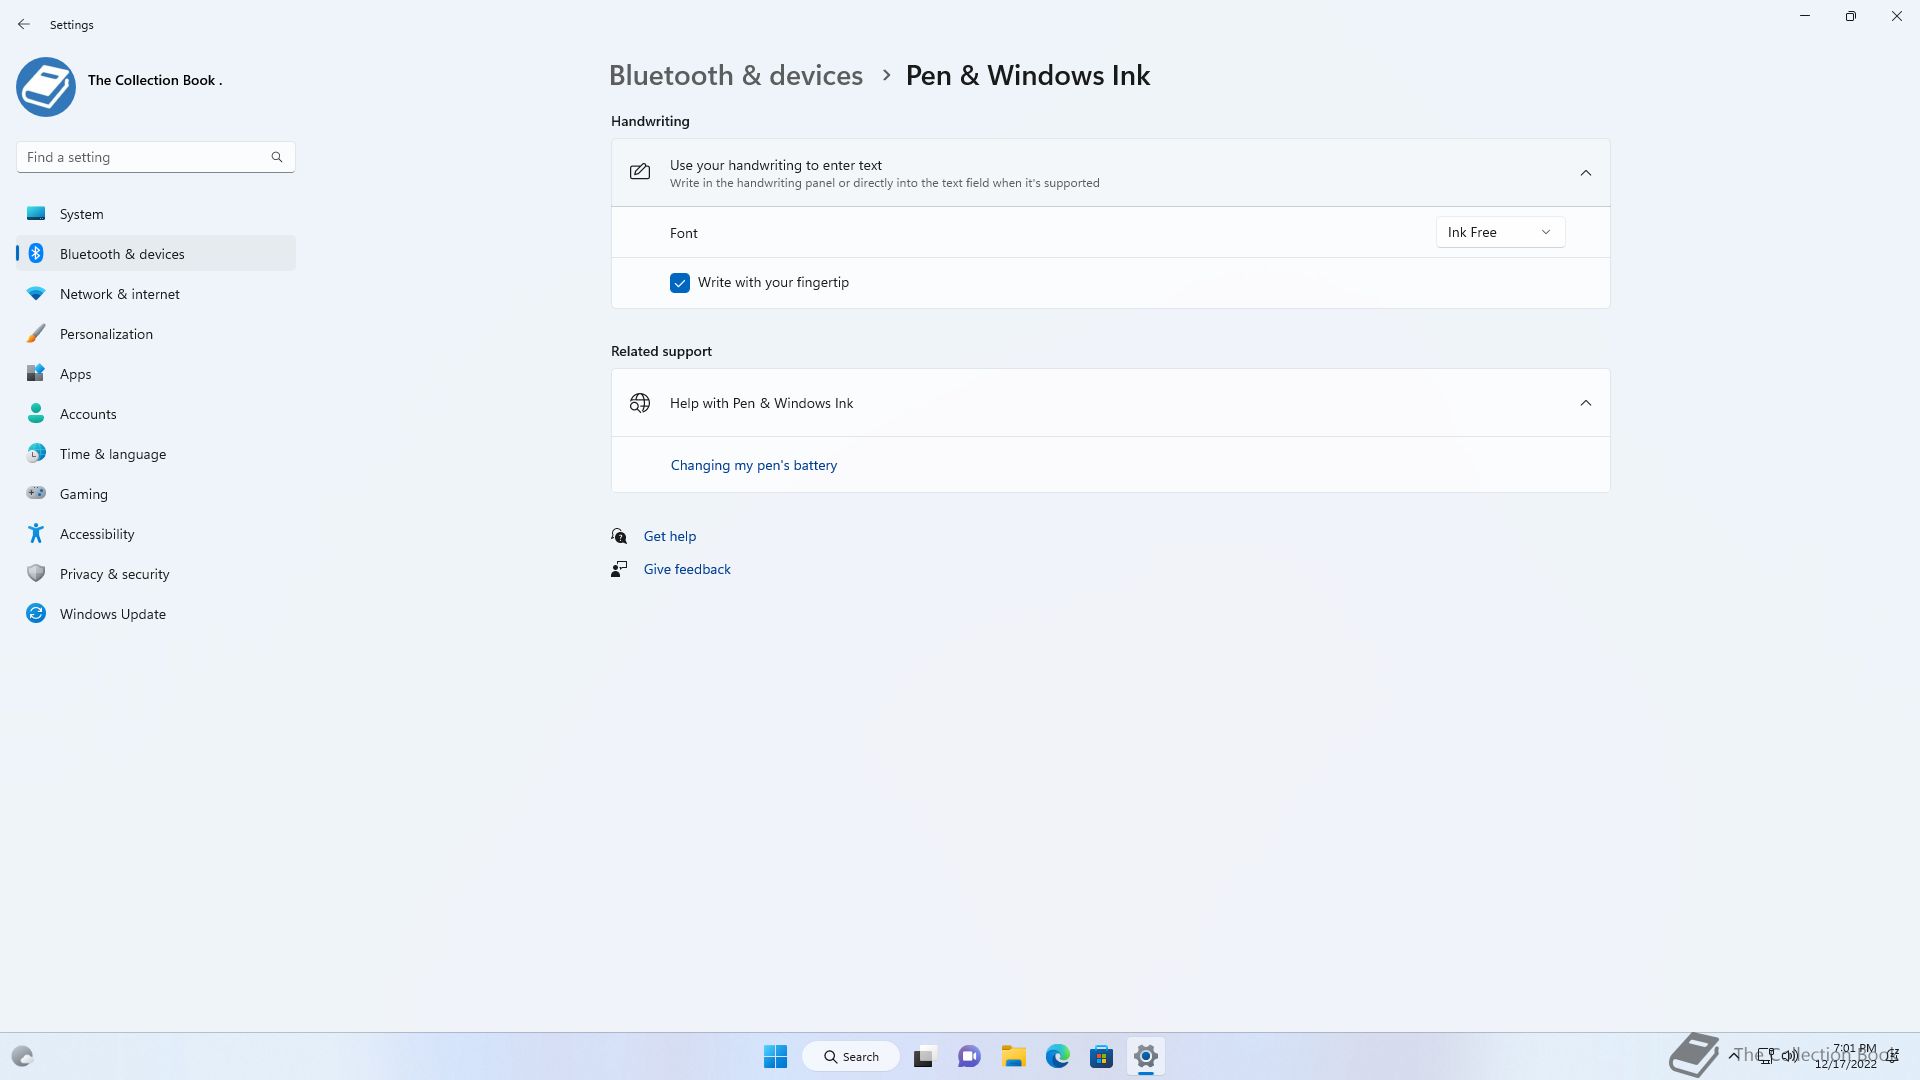This screenshot has width=1920, height=1080.
Task: Open the Windows Start menu icon
Action: coord(775,1056)
